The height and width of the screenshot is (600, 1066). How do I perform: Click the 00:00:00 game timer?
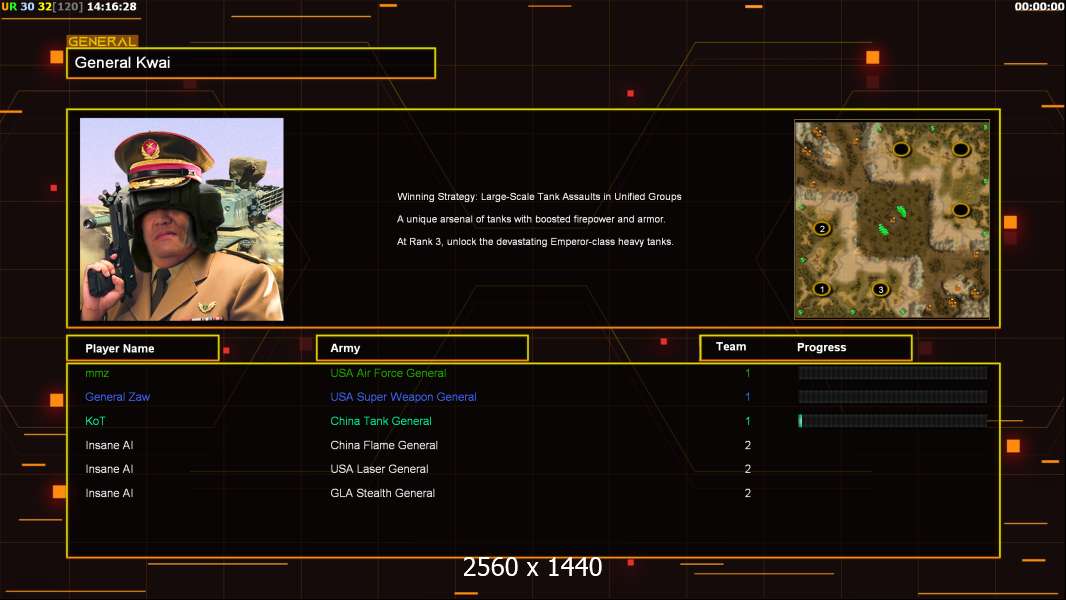click(1039, 7)
